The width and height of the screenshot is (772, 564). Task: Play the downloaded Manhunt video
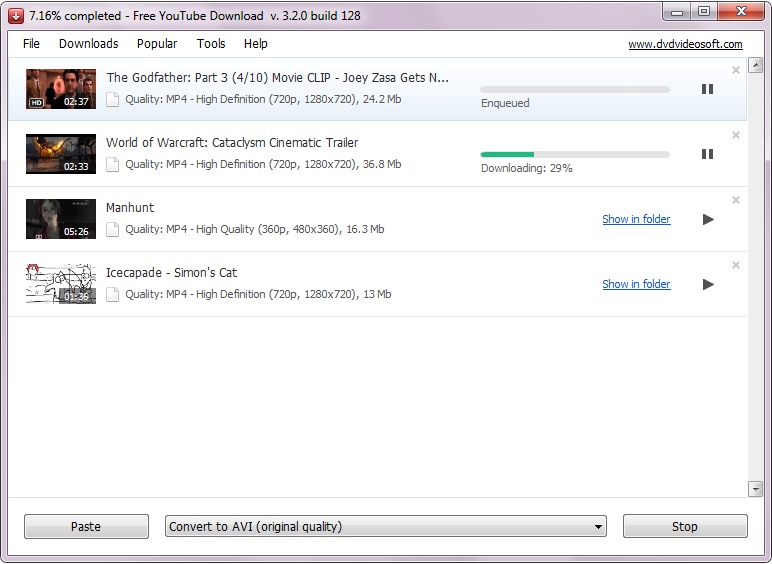(x=708, y=219)
